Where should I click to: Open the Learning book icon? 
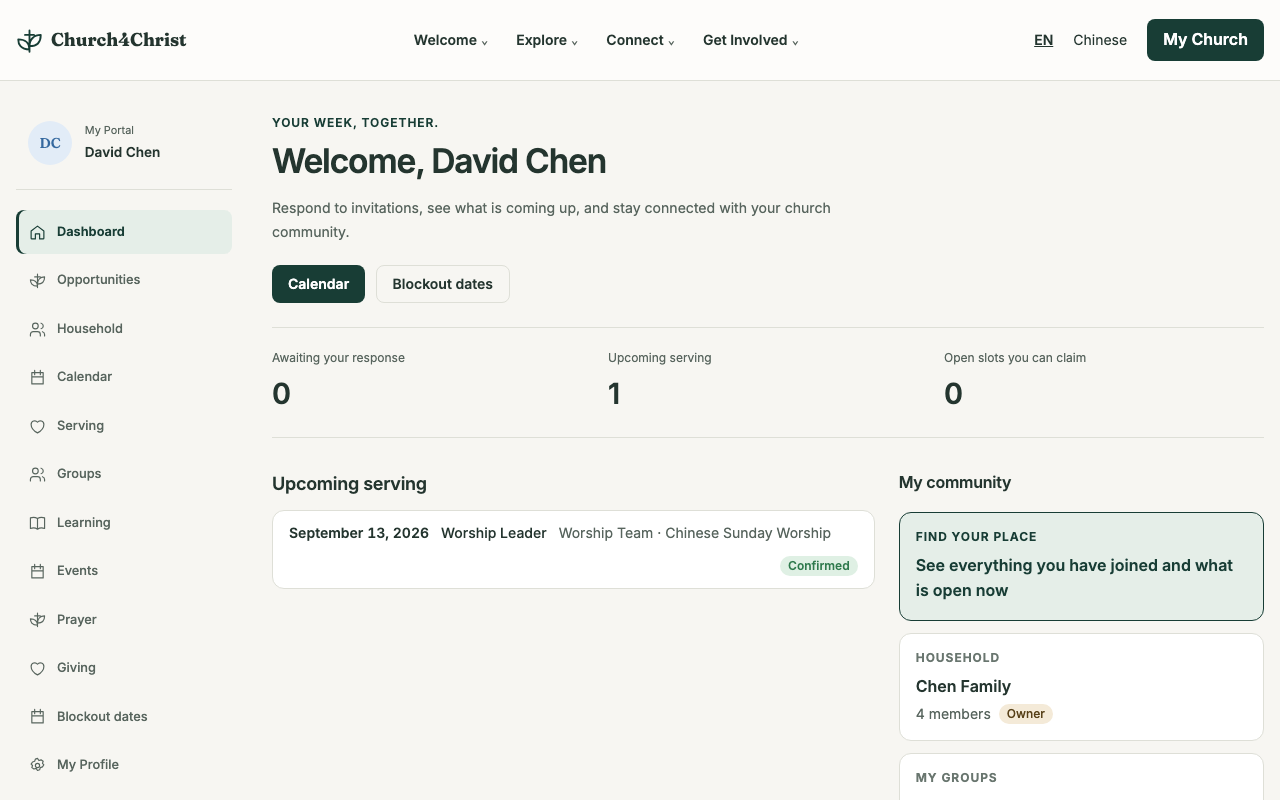click(x=37, y=523)
